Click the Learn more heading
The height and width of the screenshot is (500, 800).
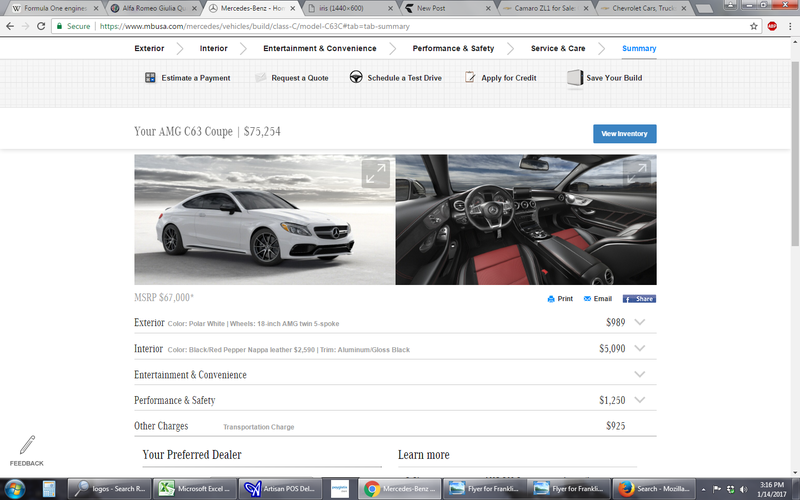tap(423, 455)
